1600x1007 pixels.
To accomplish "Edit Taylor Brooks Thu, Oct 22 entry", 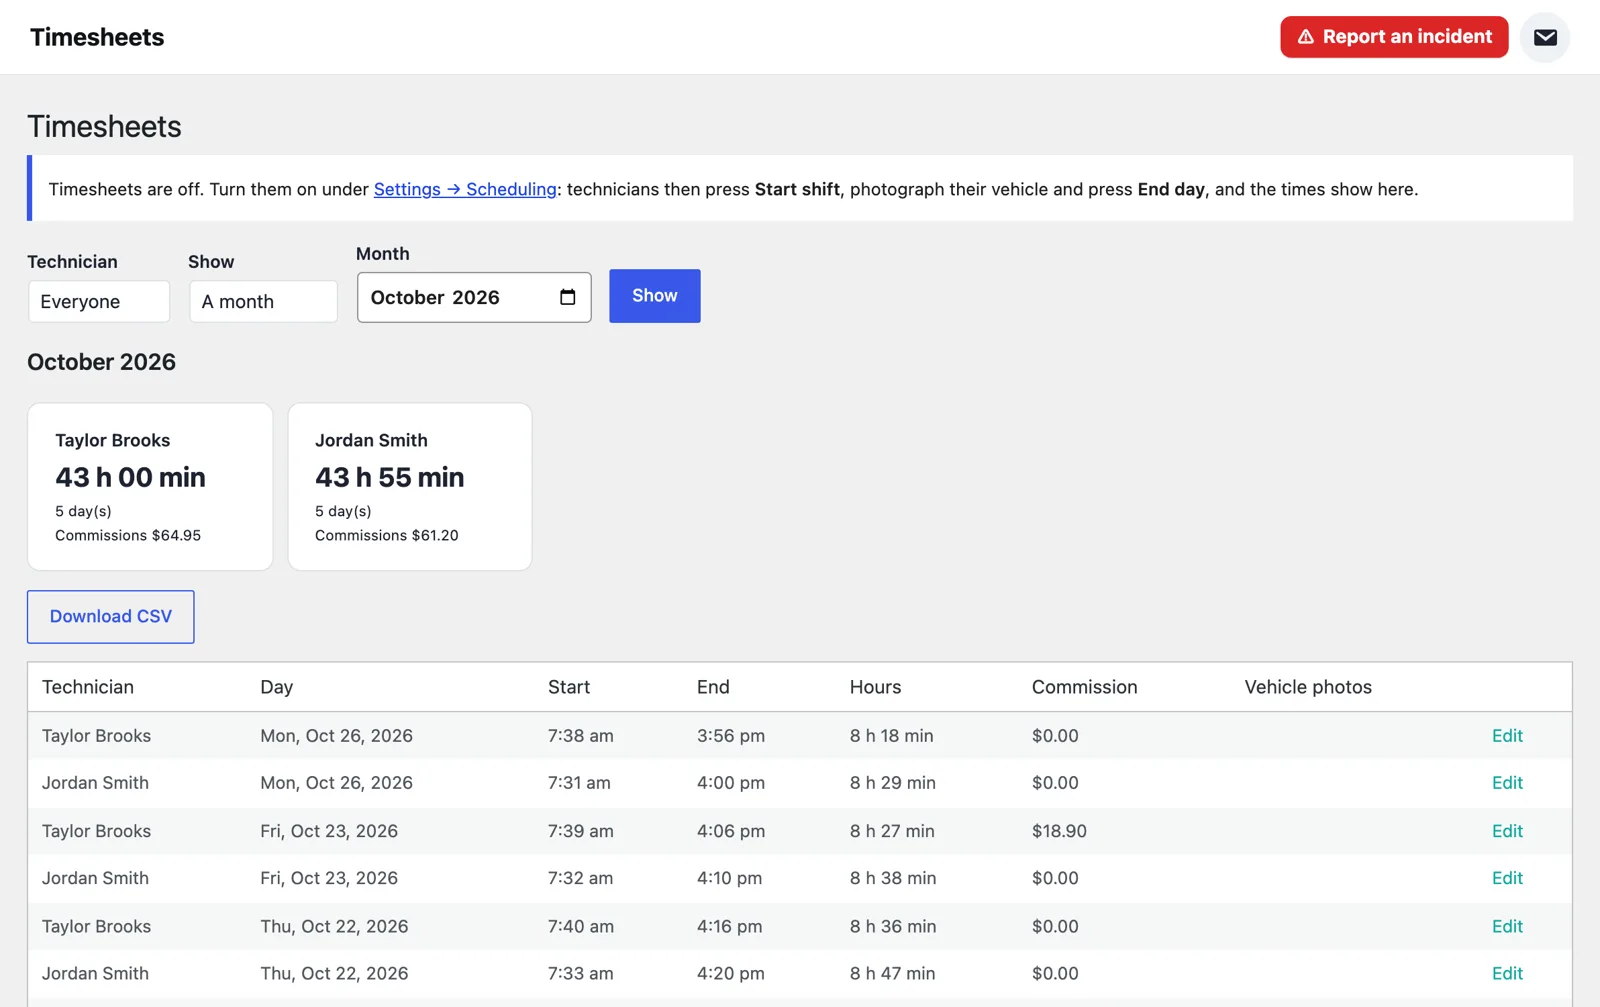I will (x=1507, y=926).
